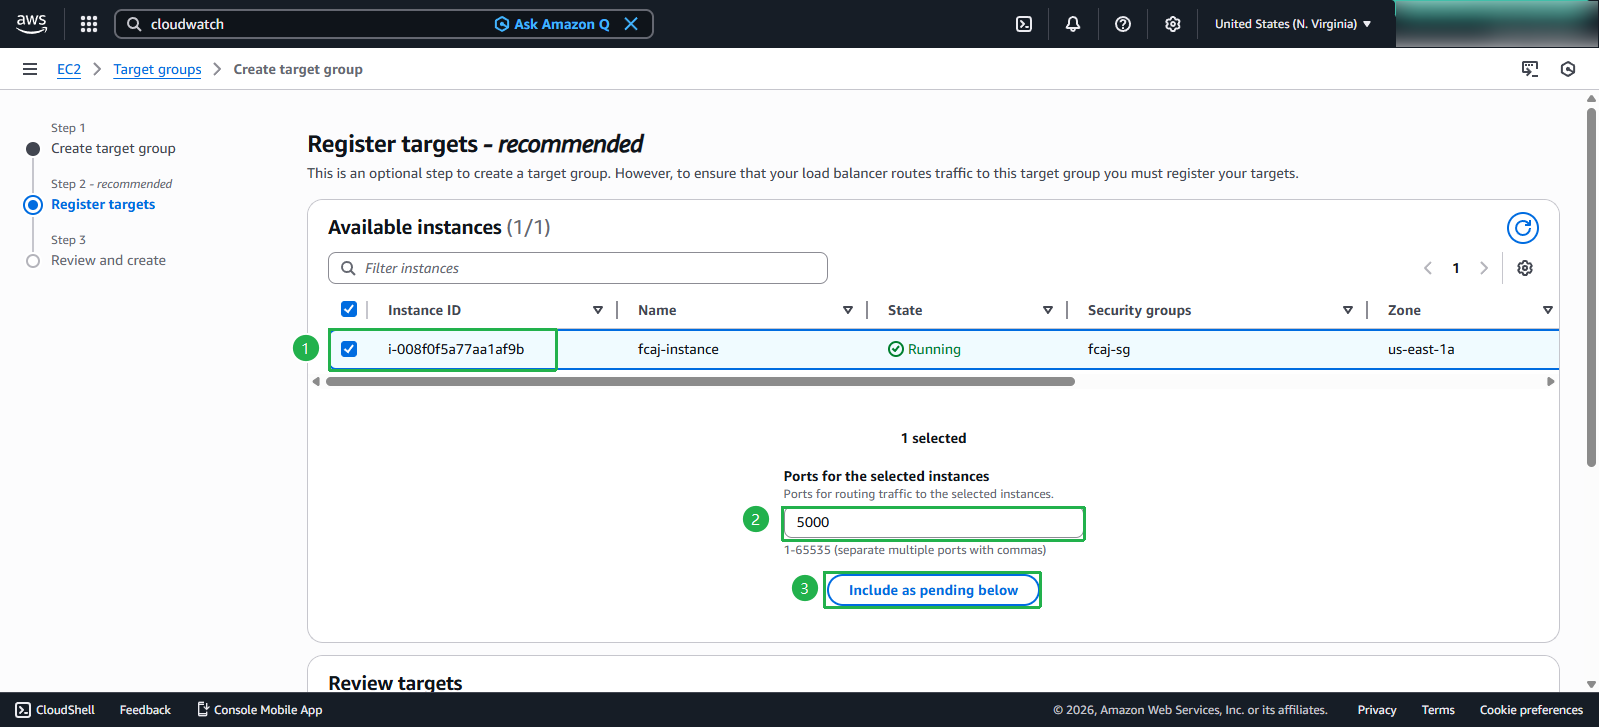This screenshot has height=727, width=1599.
Task: Open the AWS home logo
Action: click(32, 24)
